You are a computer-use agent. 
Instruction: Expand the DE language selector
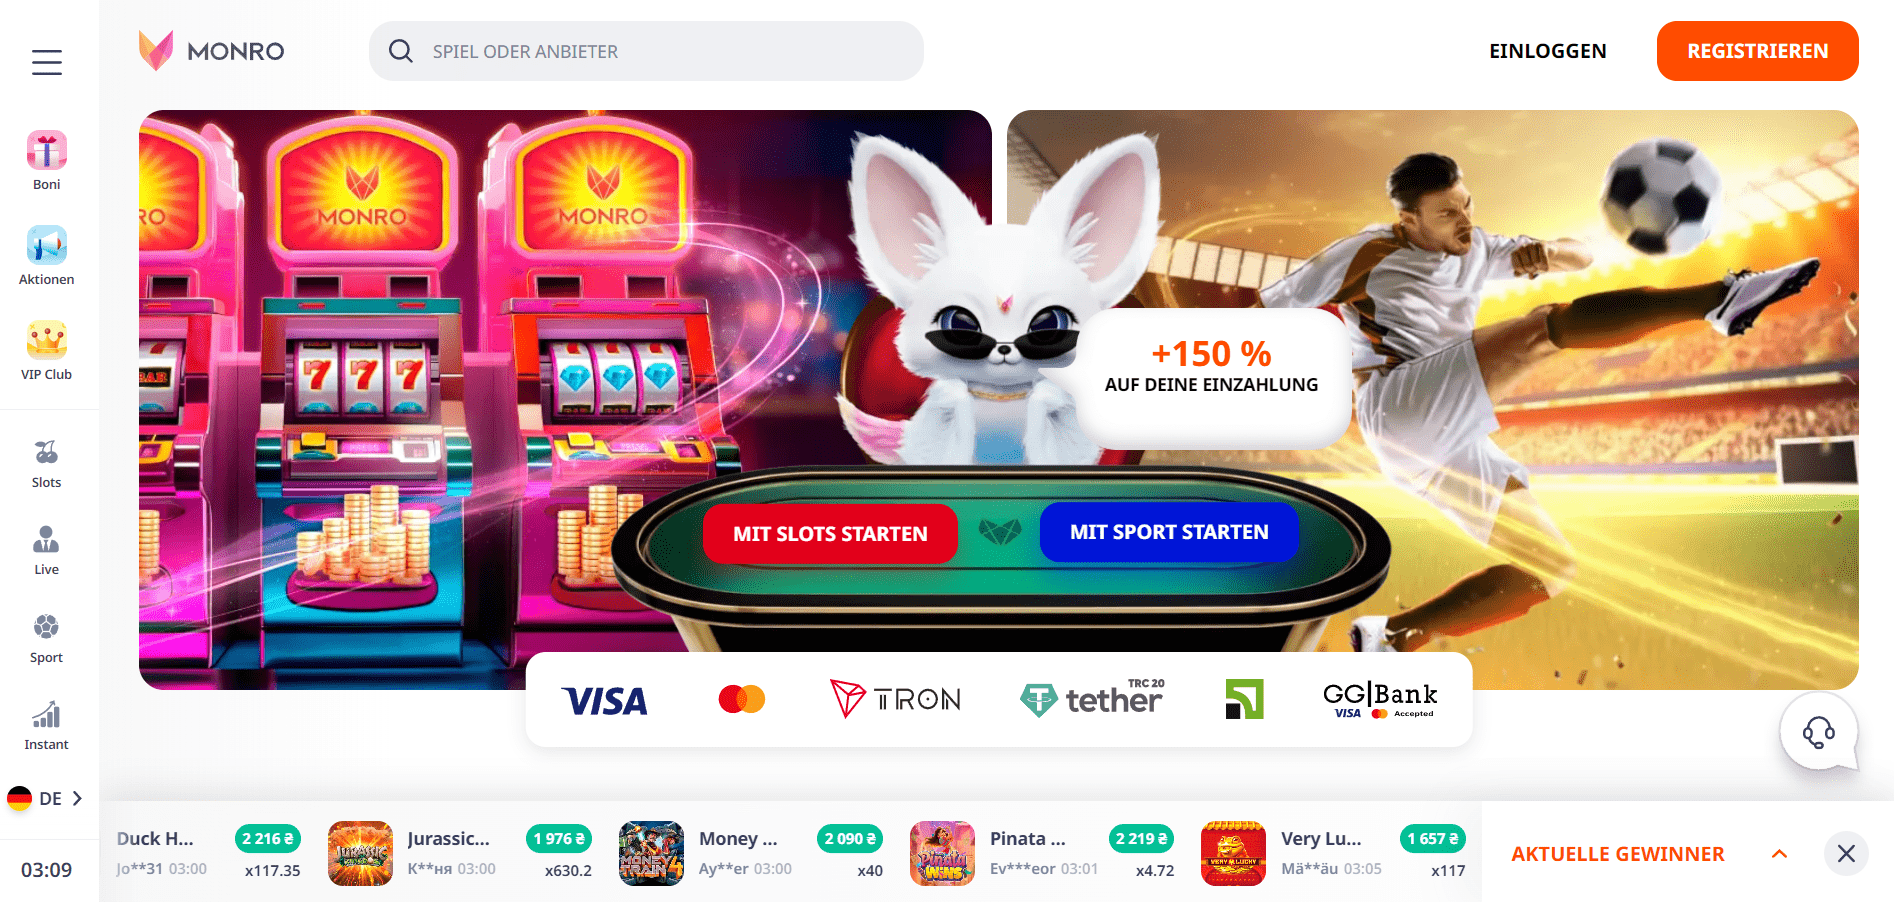[x=45, y=798]
